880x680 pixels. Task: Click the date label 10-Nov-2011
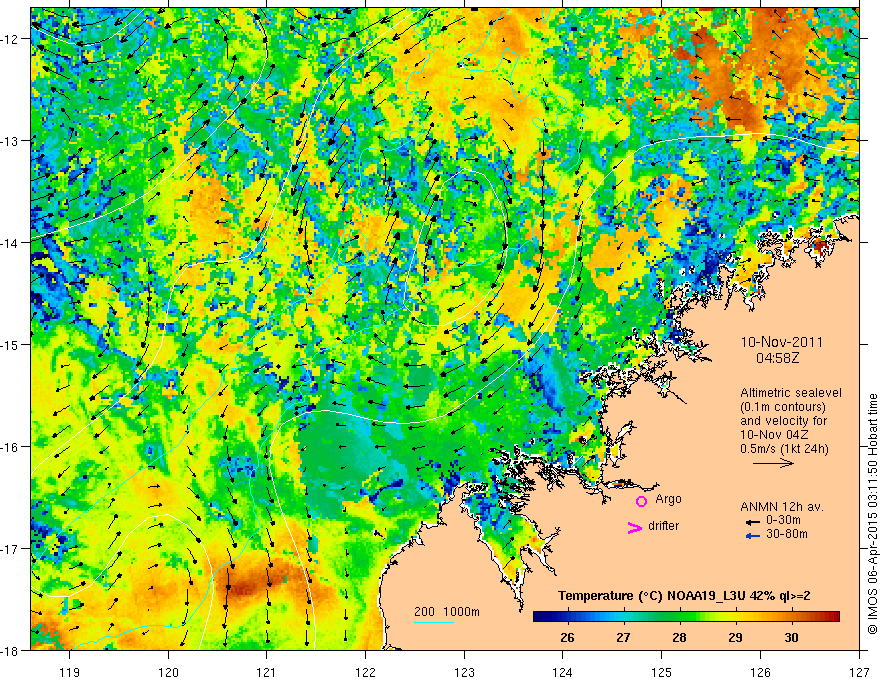pyautogui.click(x=781, y=342)
